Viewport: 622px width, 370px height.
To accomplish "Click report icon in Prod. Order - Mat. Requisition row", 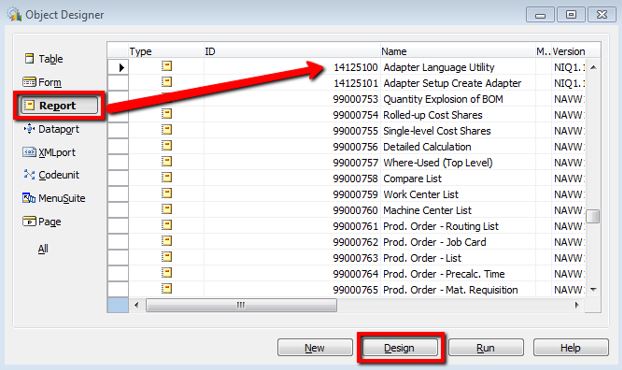I will (167, 288).
